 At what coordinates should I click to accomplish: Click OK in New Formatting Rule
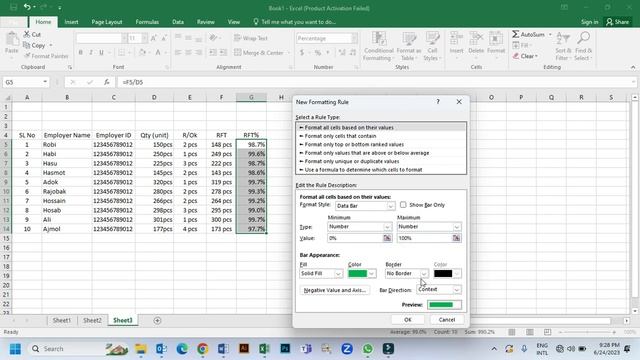(x=408, y=320)
